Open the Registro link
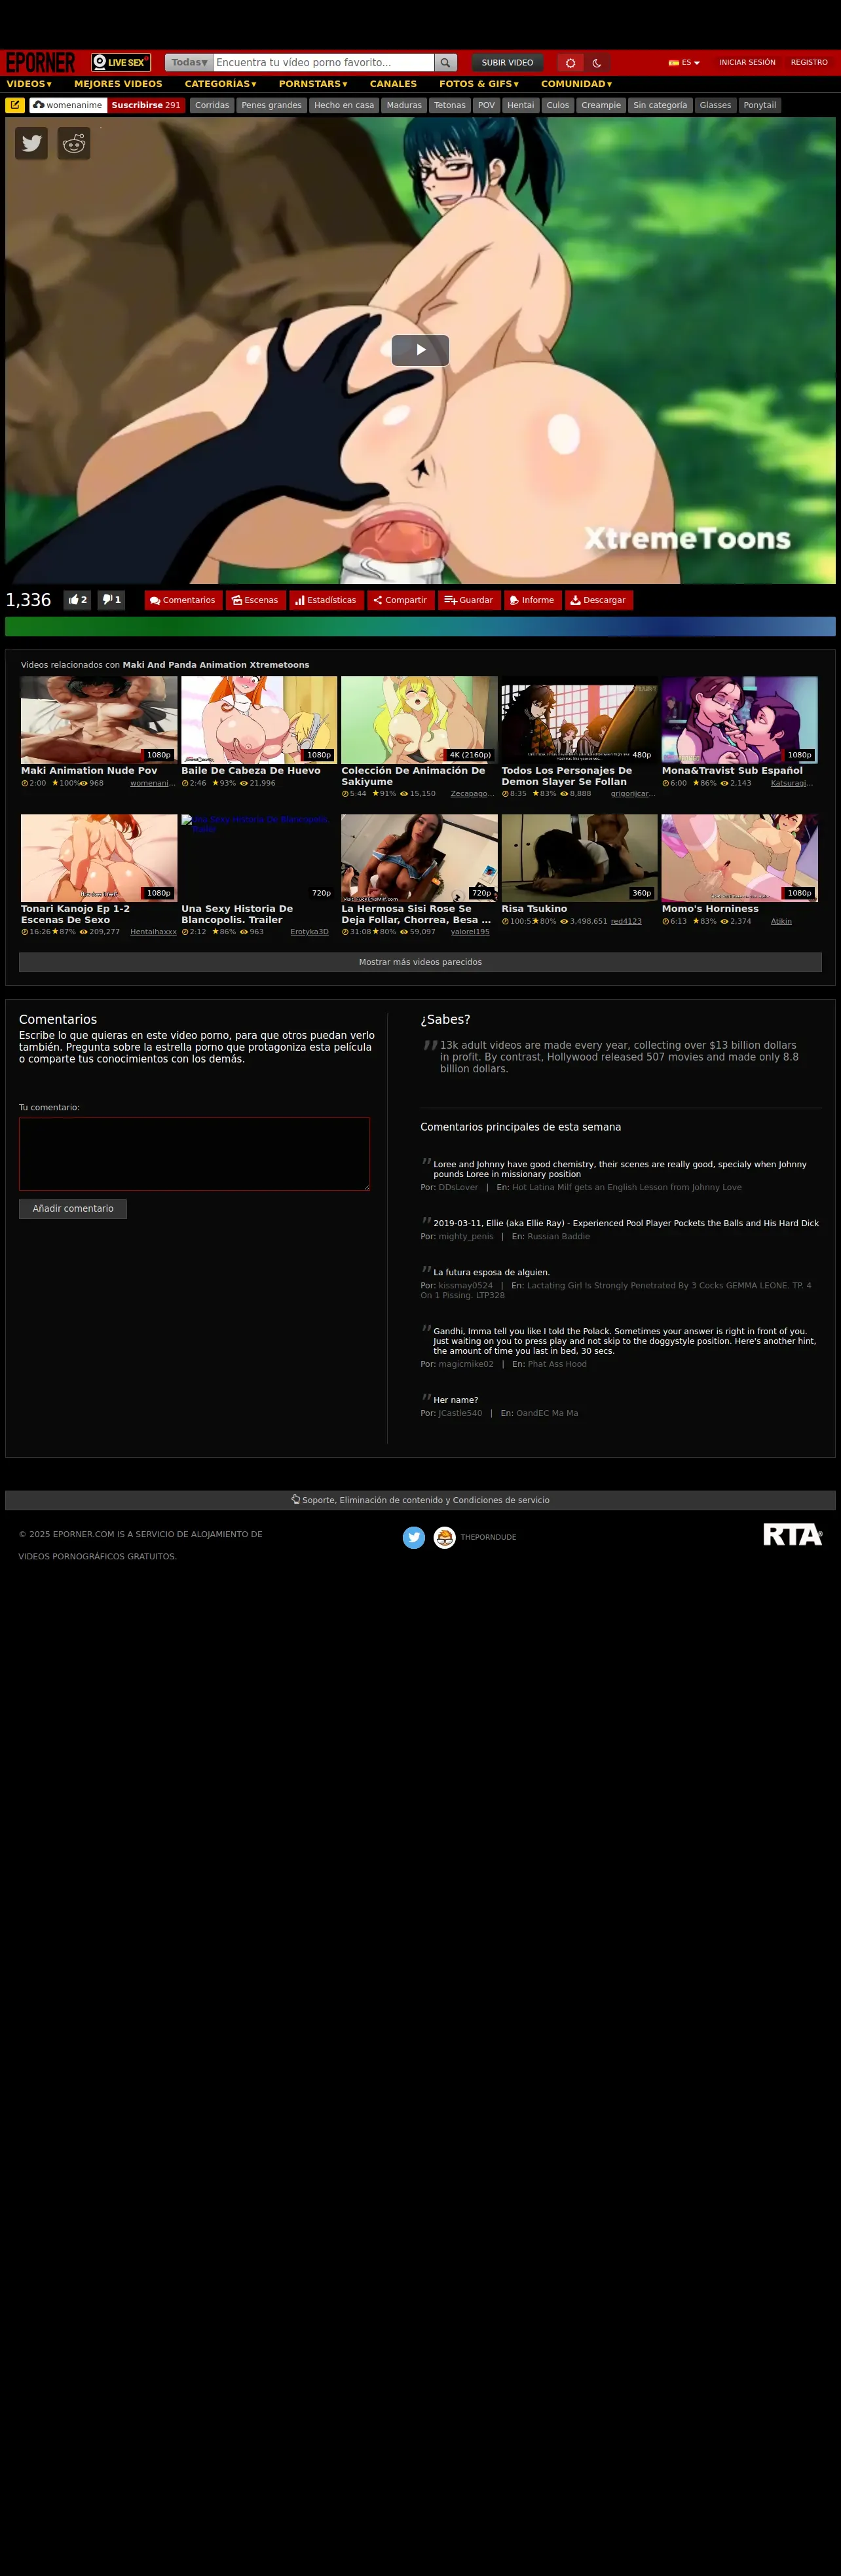841x2576 pixels. tap(809, 62)
